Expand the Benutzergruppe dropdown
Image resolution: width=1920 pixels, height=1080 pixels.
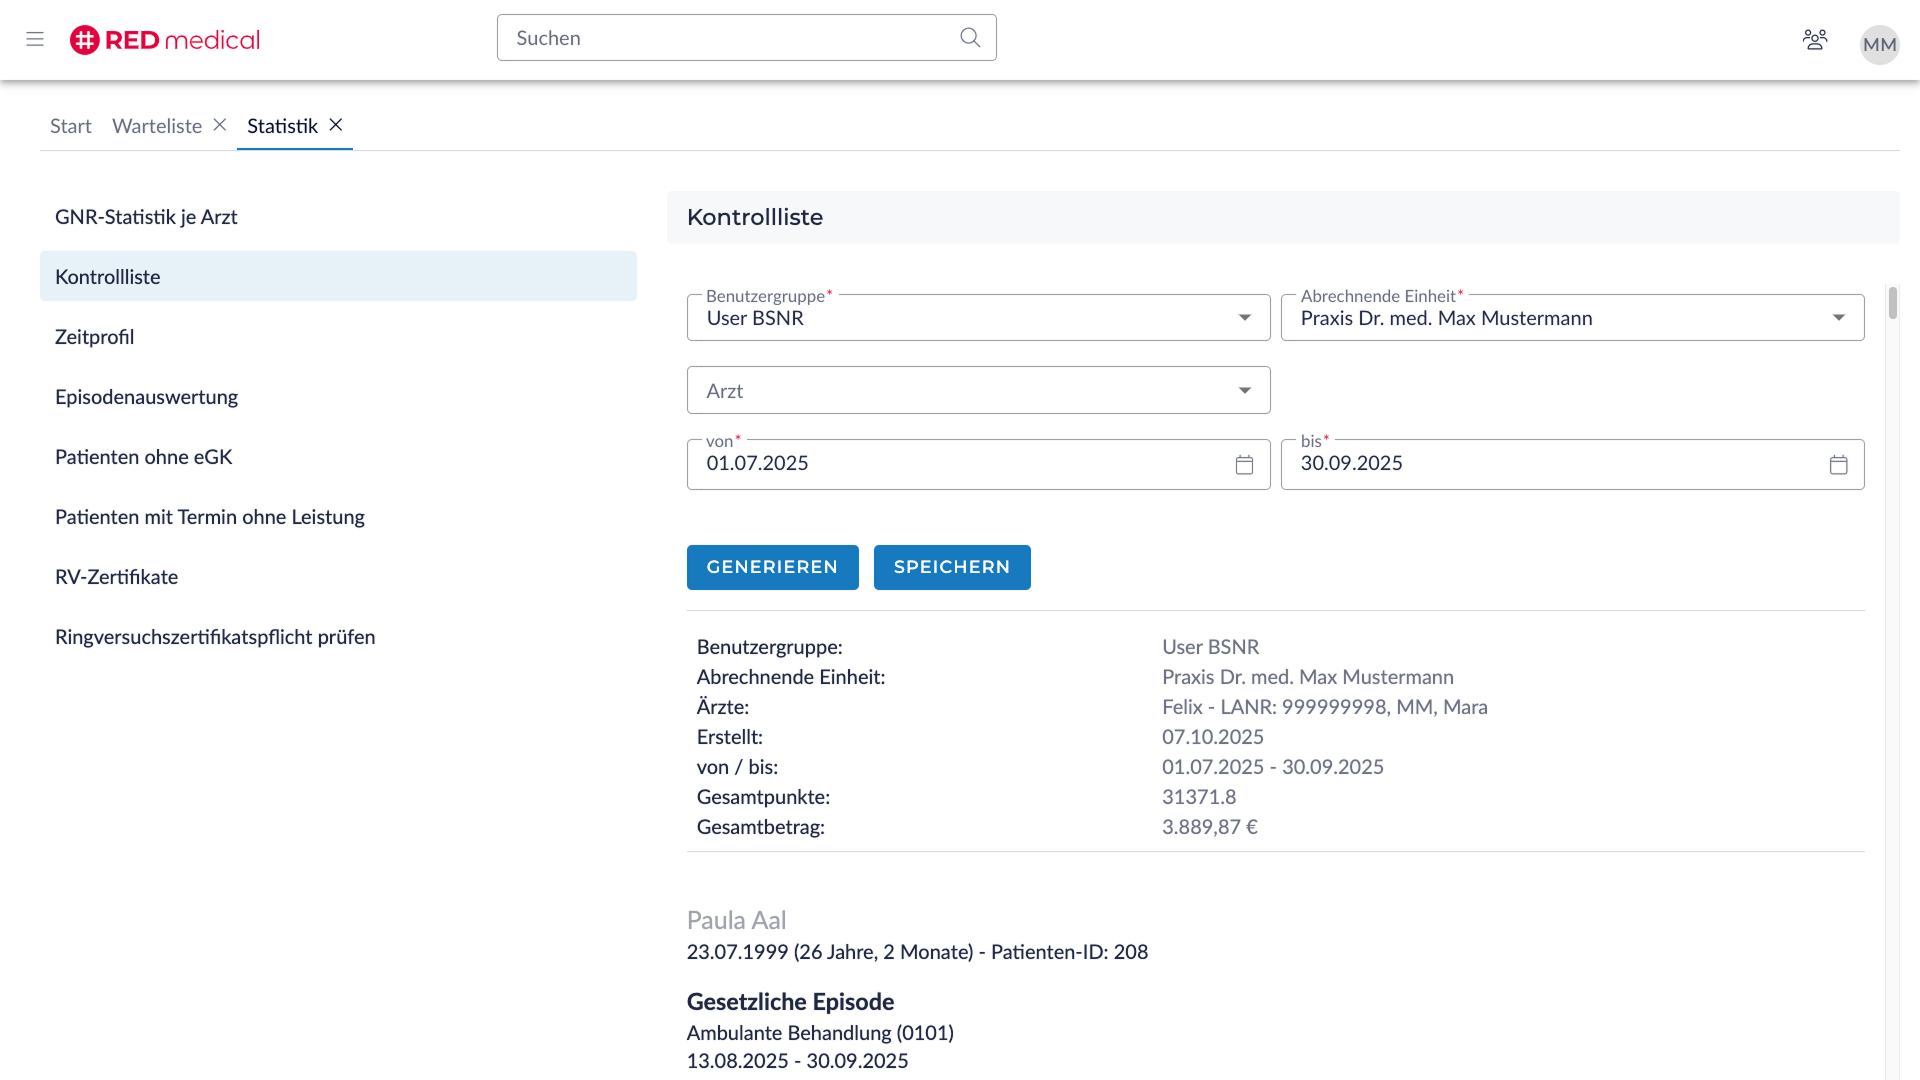pyautogui.click(x=1244, y=318)
